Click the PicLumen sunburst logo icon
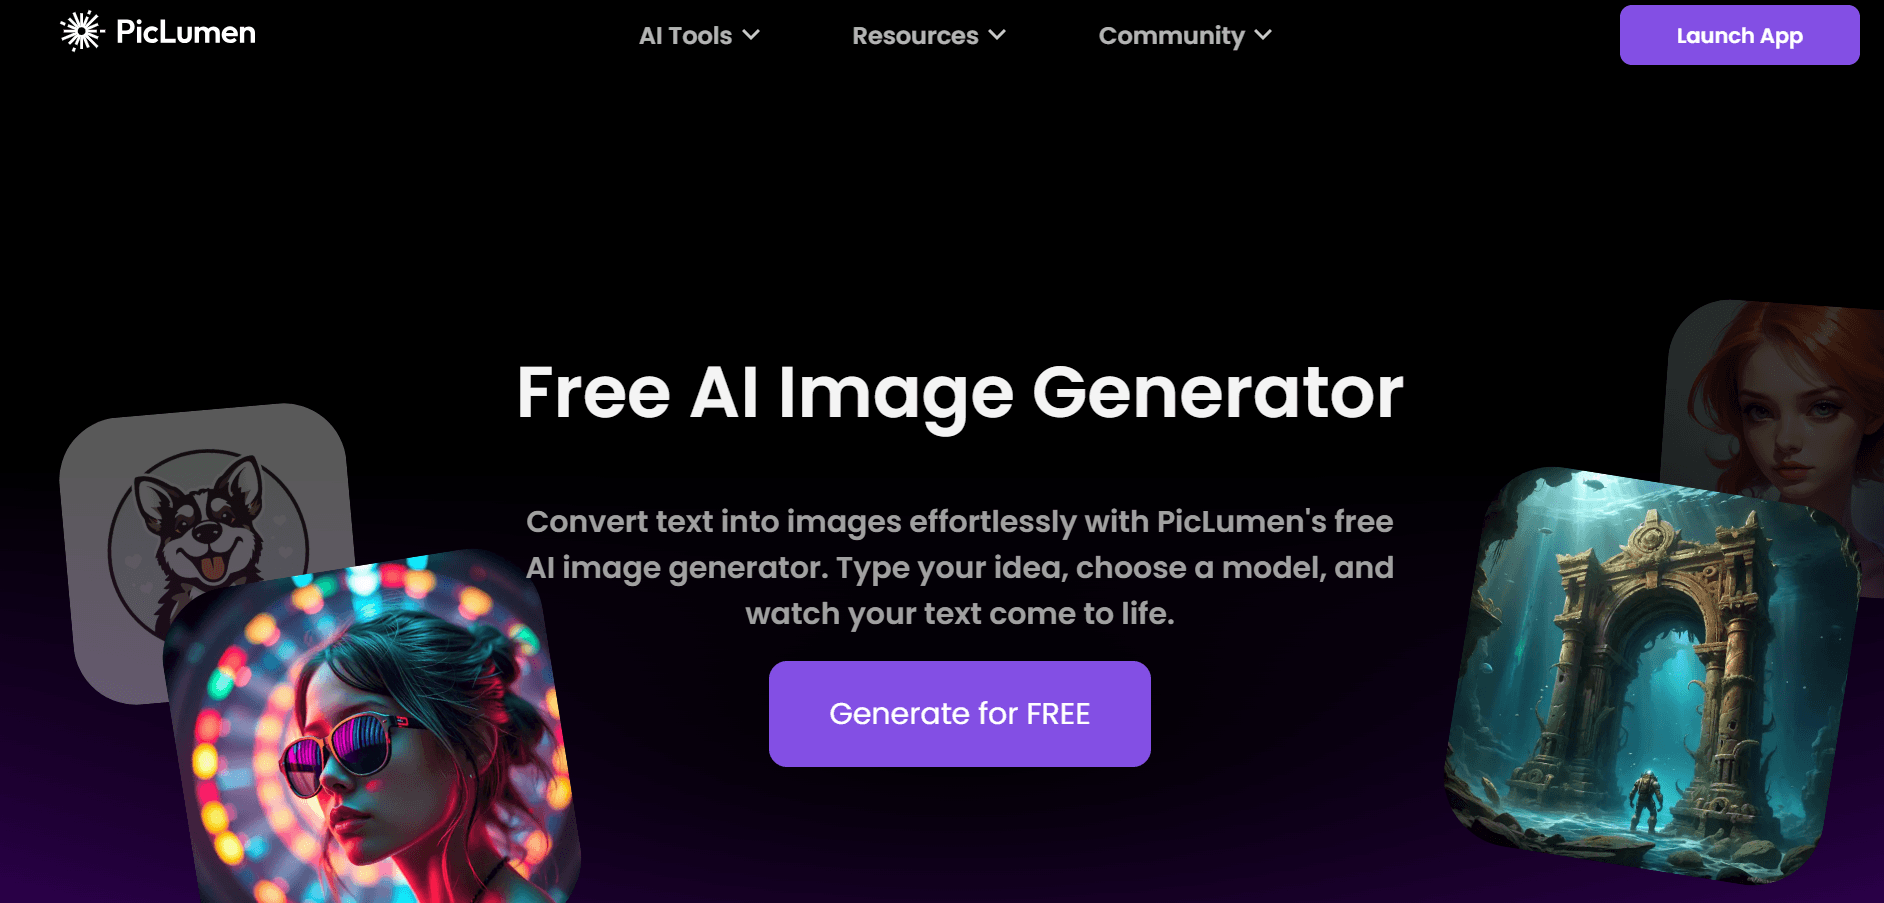This screenshot has width=1884, height=903. (81, 31)
